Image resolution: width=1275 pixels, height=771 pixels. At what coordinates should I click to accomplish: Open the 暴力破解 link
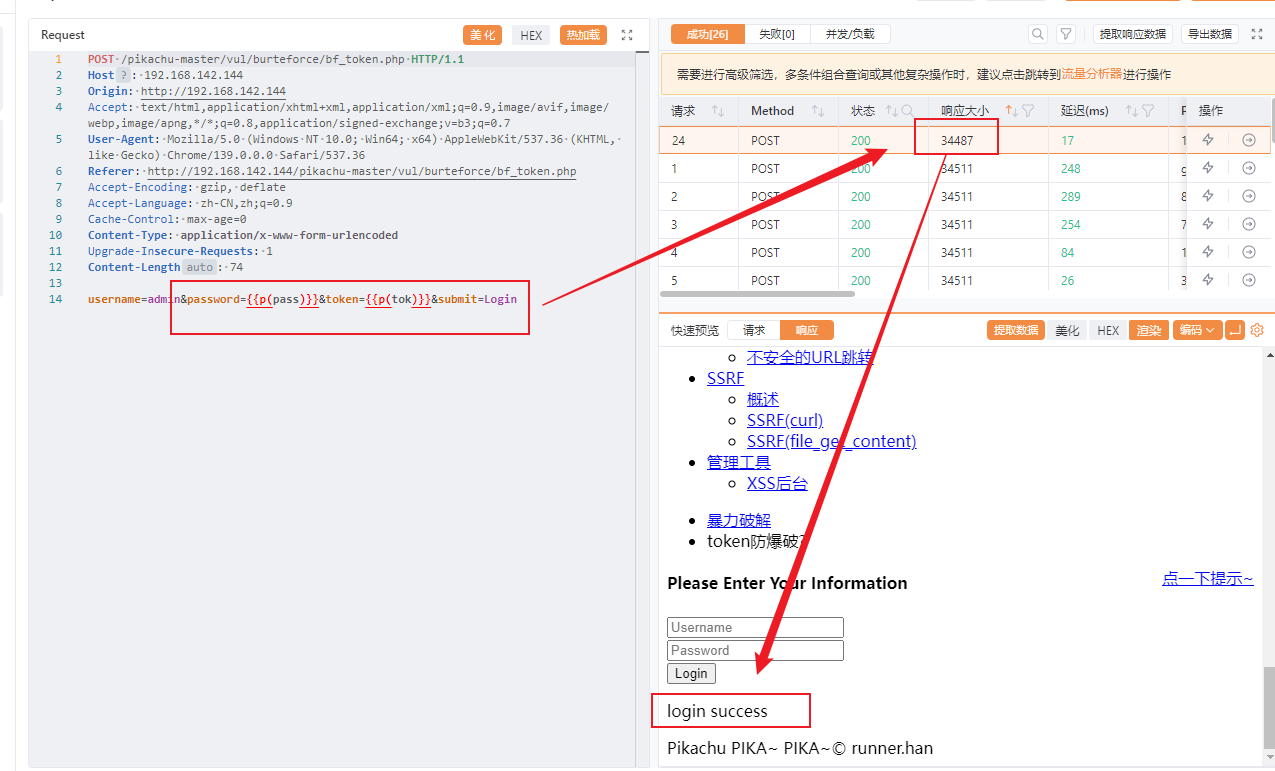click(739, 520)
